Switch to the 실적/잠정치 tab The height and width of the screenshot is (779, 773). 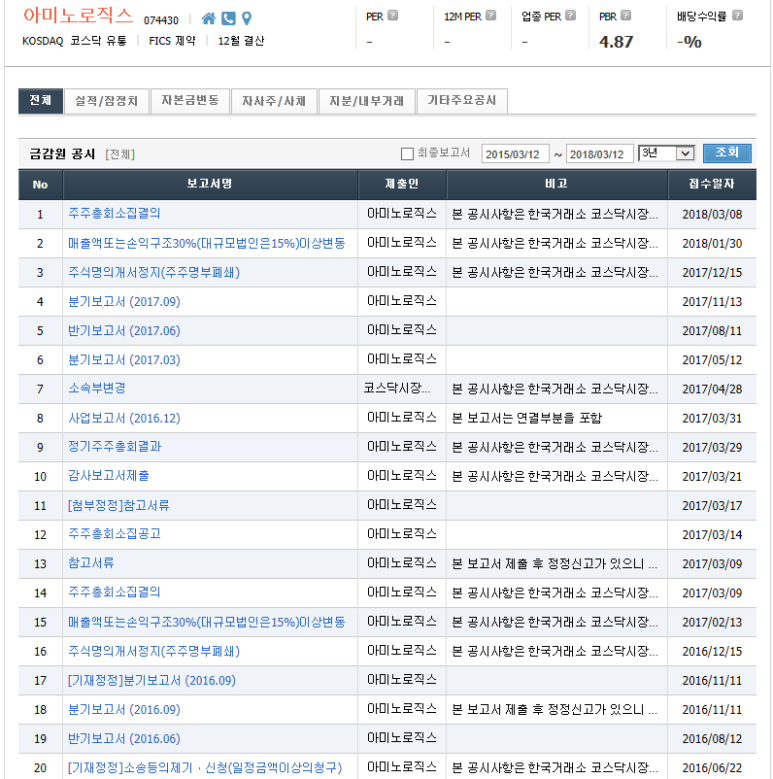pos(106,101)
